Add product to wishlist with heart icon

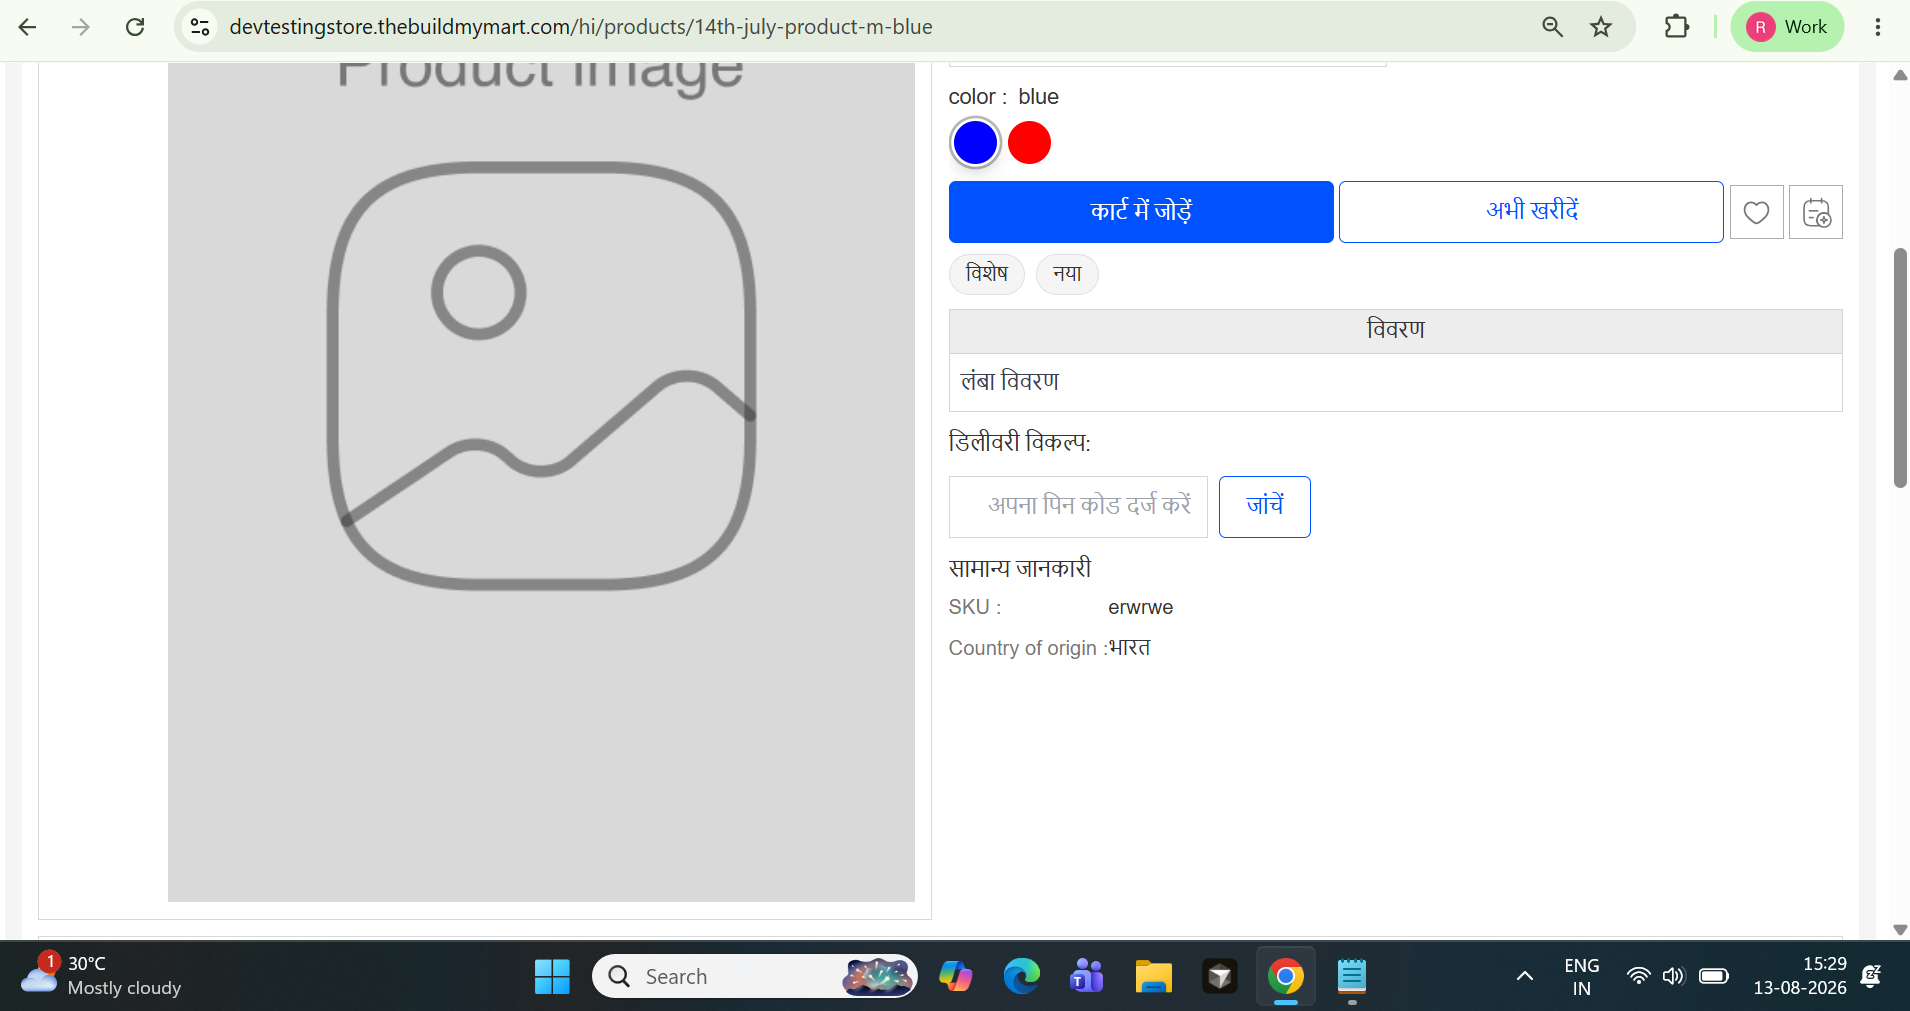coord(1756,212)
